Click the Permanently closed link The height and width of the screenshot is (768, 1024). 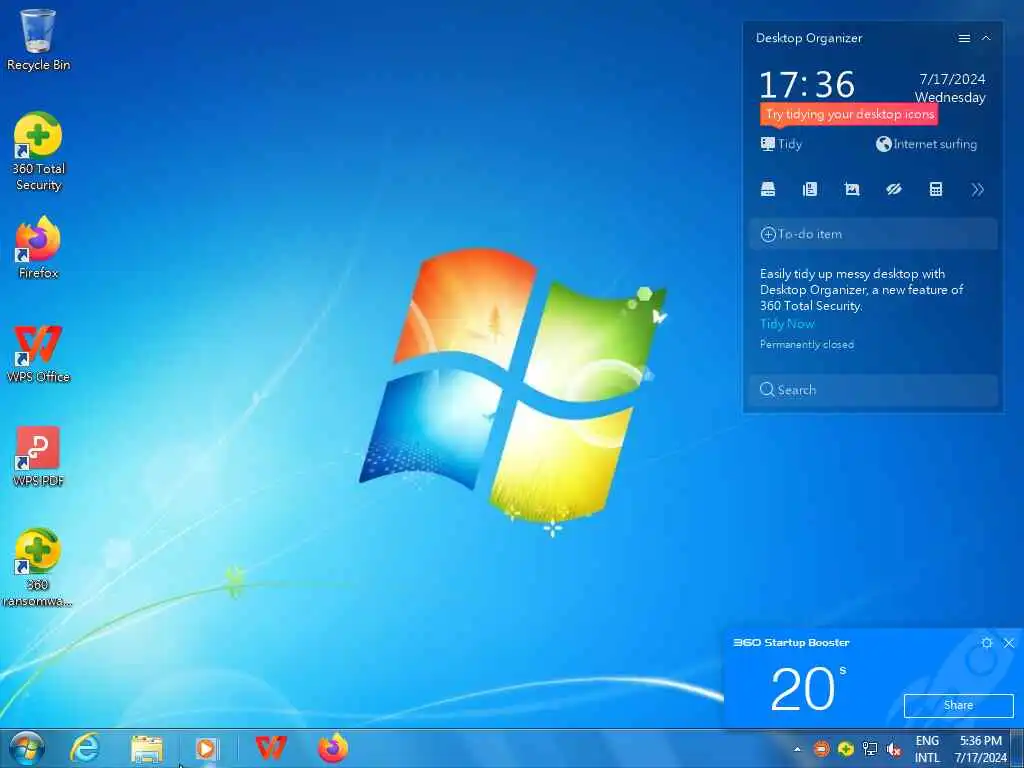pos(807,344)
